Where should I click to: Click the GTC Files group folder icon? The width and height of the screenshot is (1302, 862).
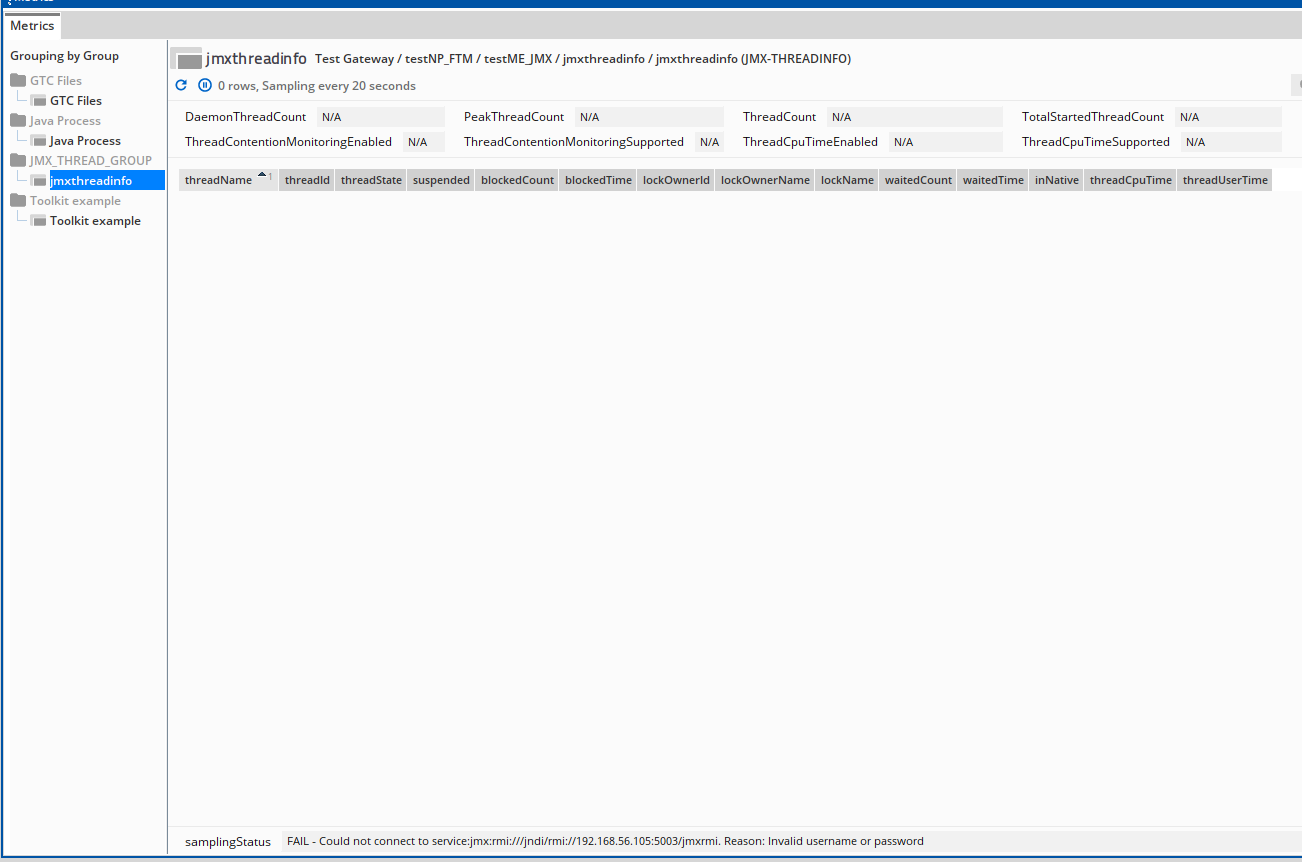[x=18, y=80]
